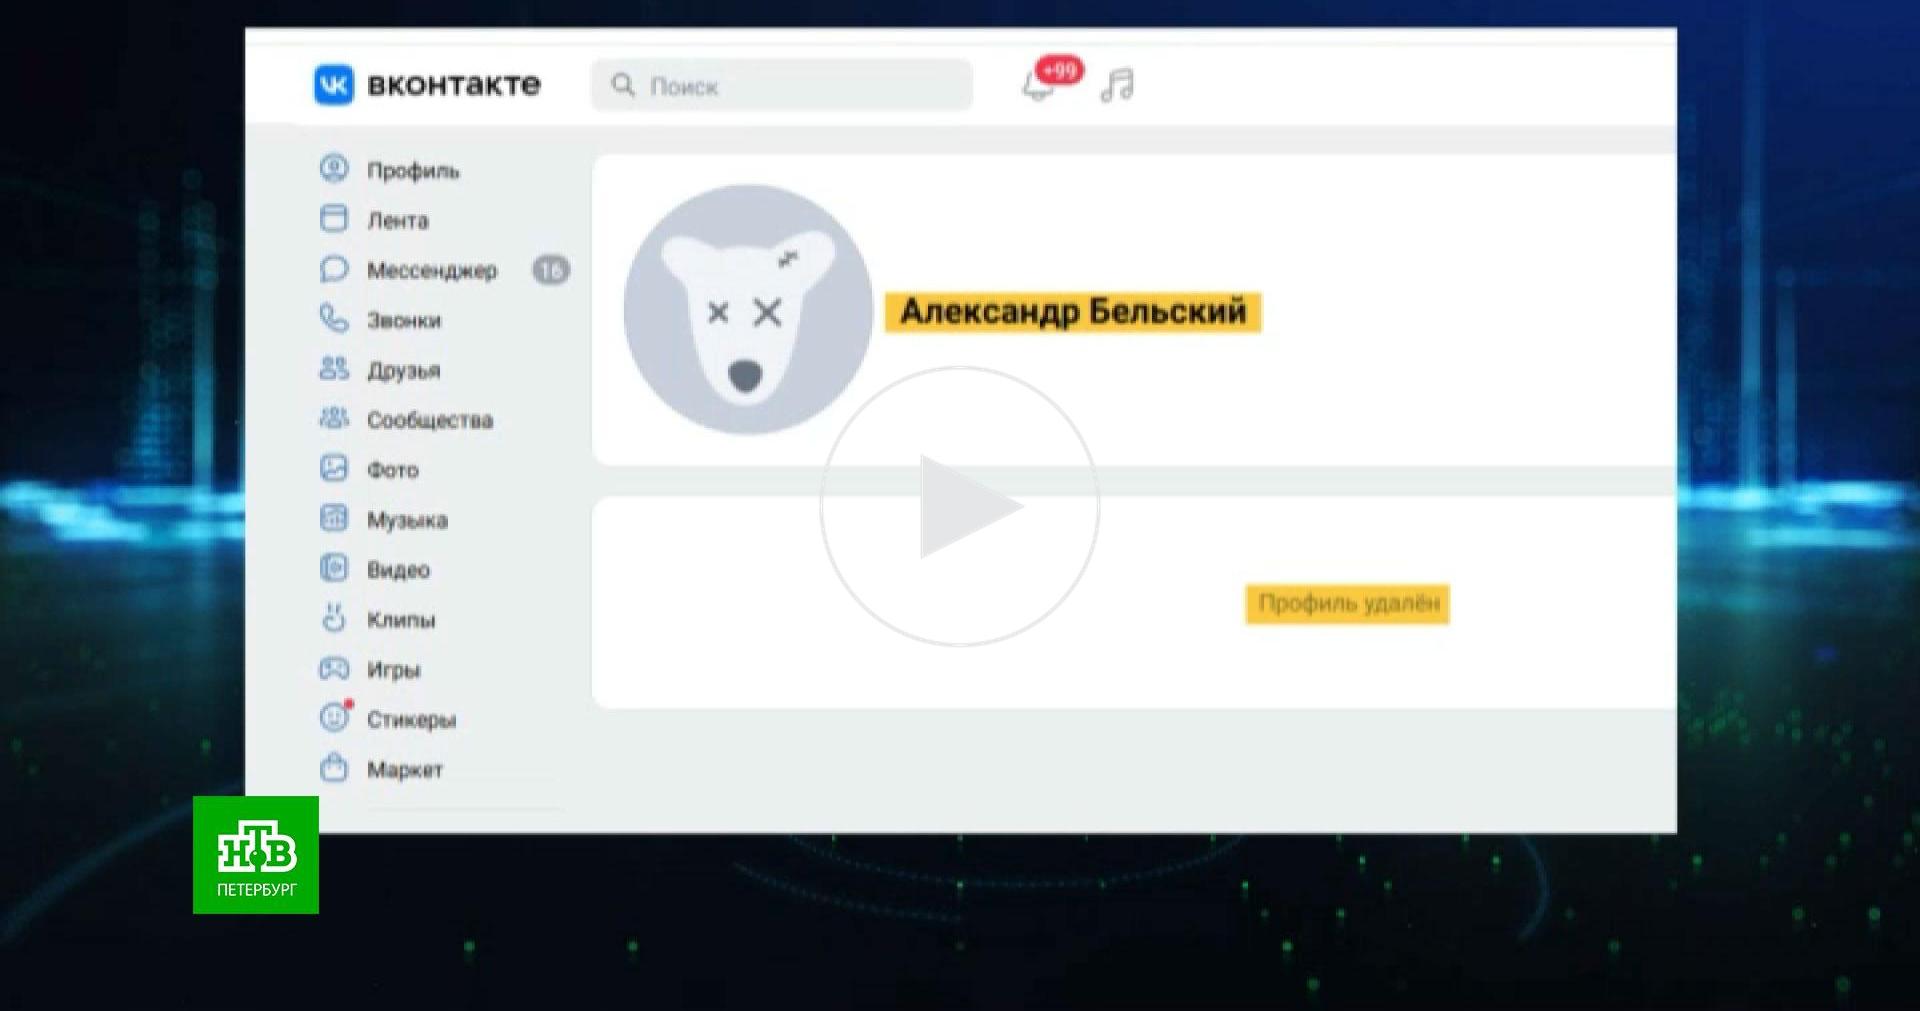The height and width of the screenshot is (1011, 1920).
Task: Click the VK logo icon
Action: (333, 85)
